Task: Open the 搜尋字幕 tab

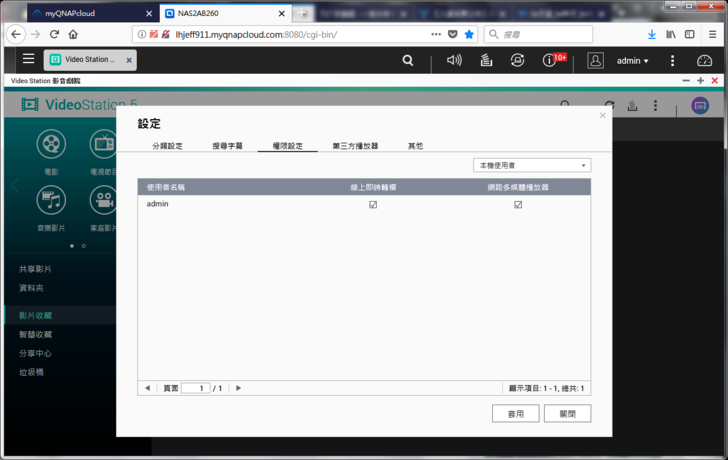Action: 227,146
